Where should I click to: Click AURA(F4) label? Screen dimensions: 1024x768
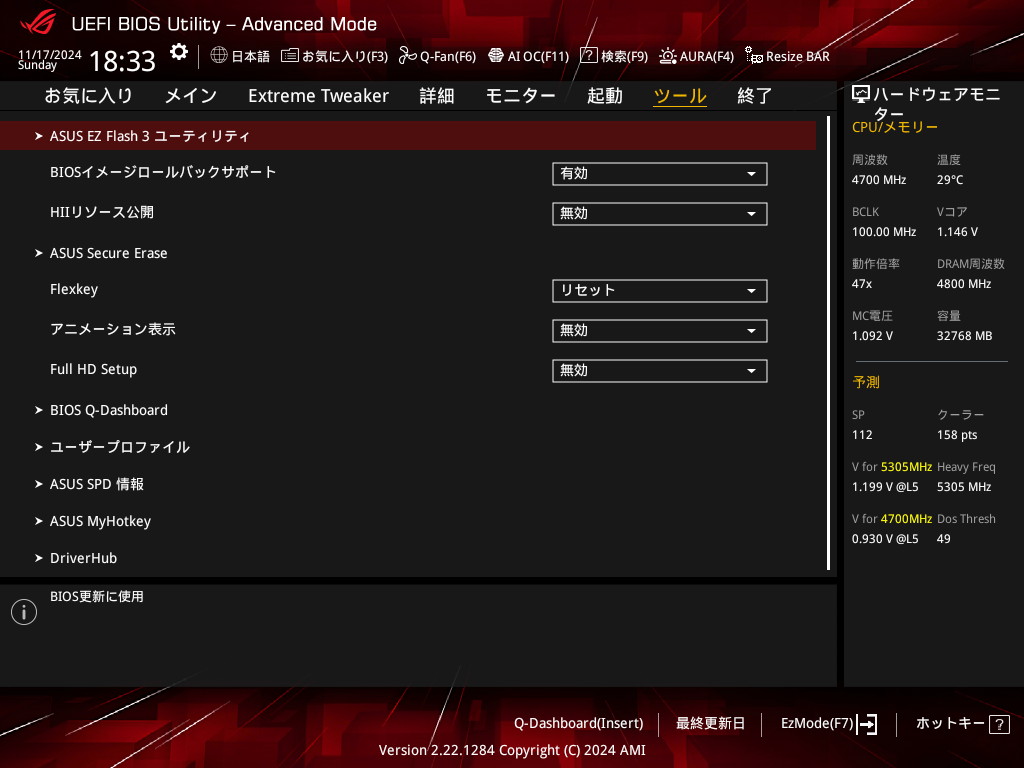pos(707,57)
